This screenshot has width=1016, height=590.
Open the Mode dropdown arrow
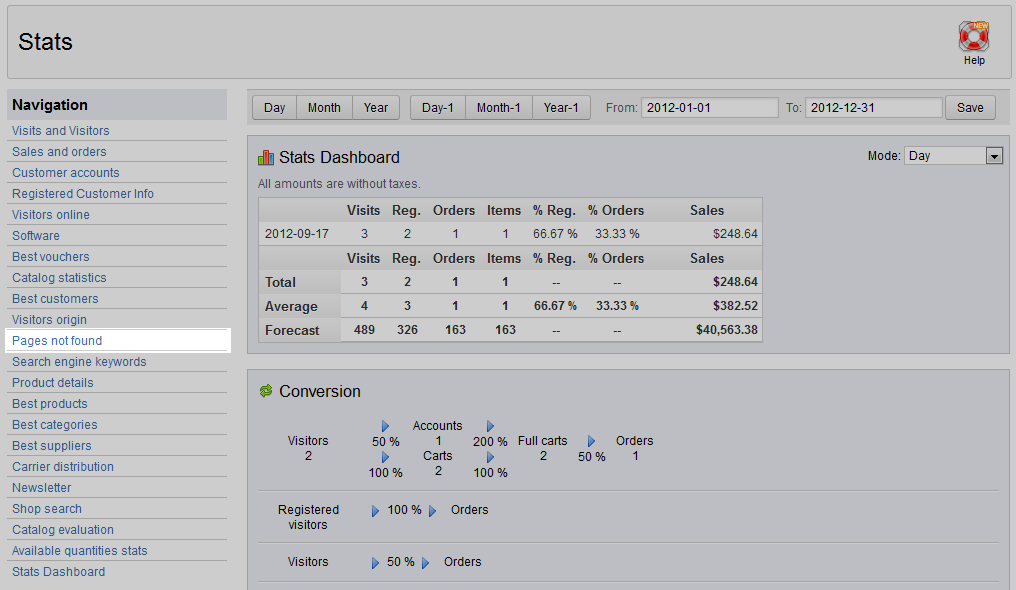pos(994,155)
